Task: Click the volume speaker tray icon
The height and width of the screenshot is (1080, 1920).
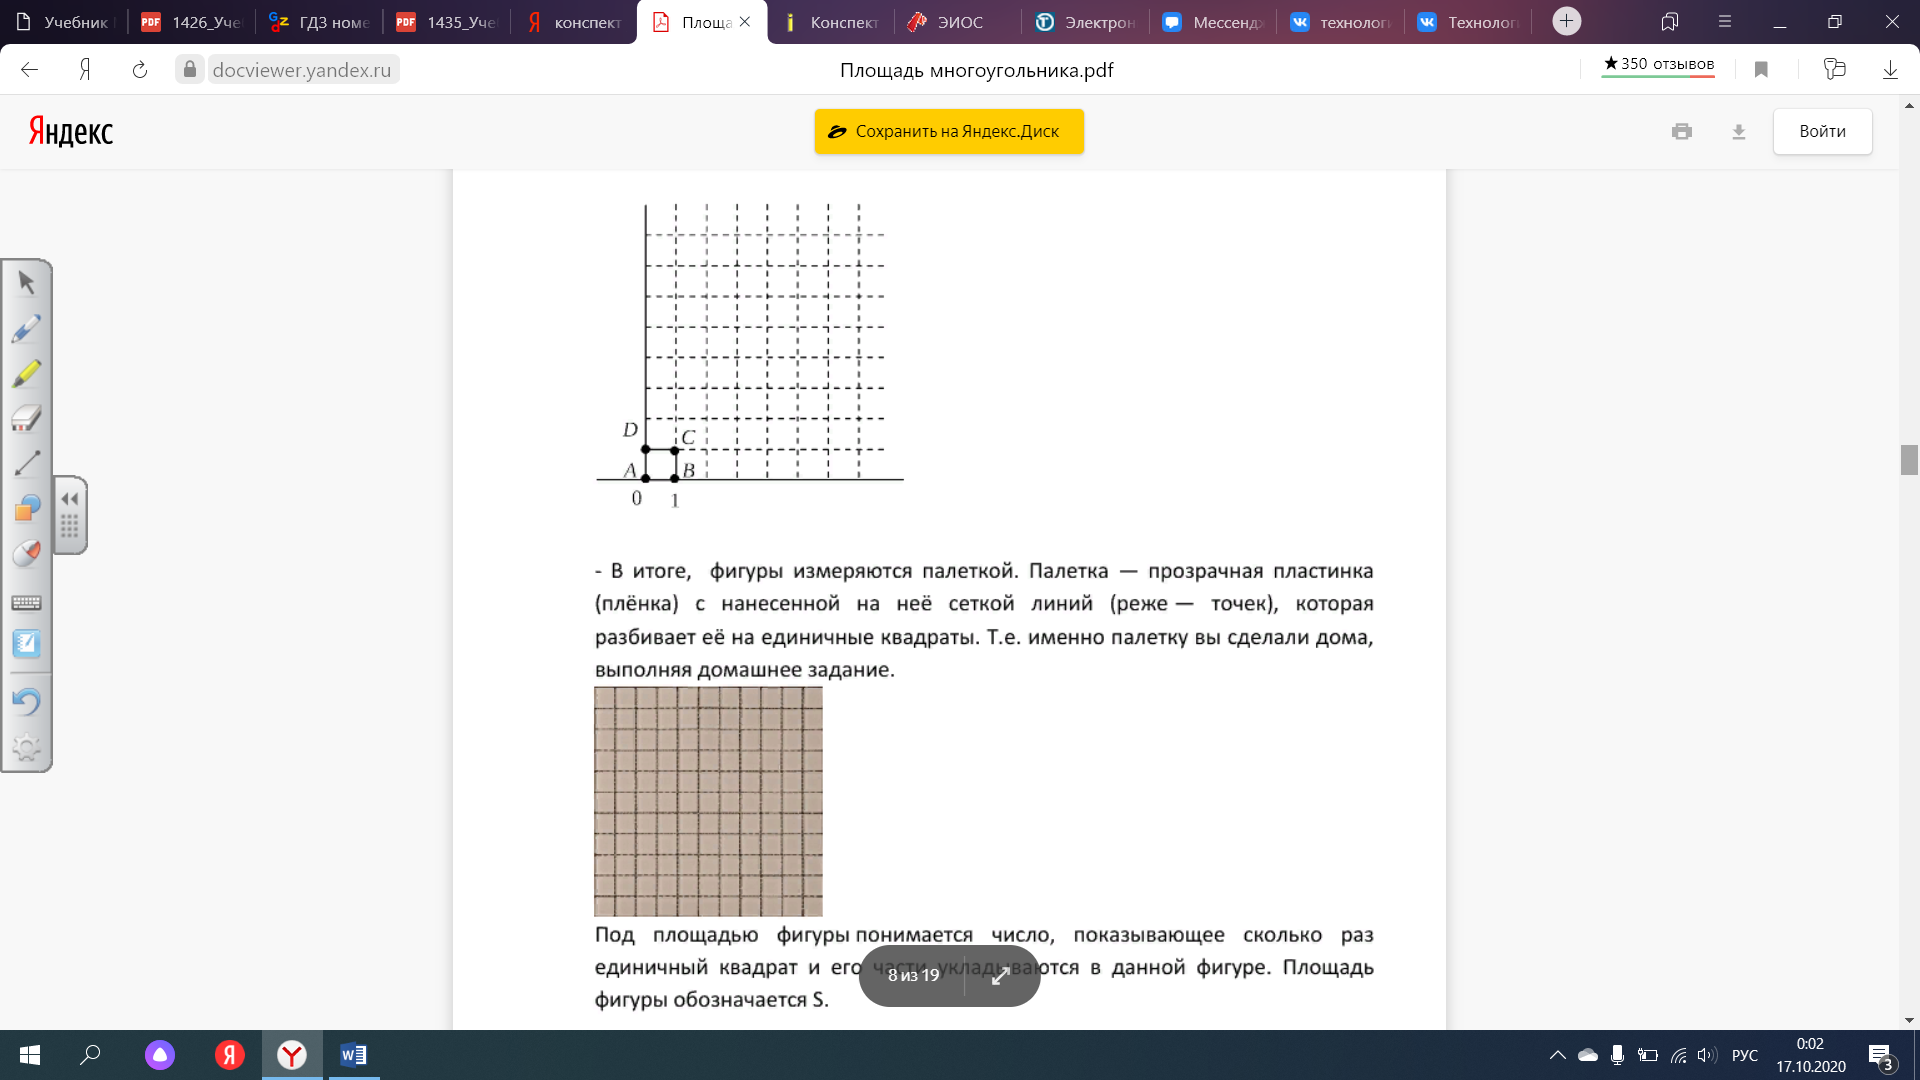Action: pyautogui.click(x=1707, y=1055)
